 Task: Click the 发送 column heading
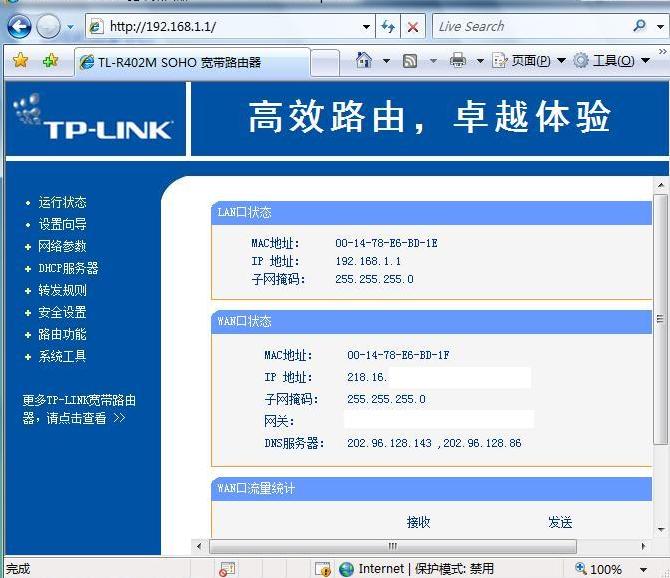click(560, 522)
